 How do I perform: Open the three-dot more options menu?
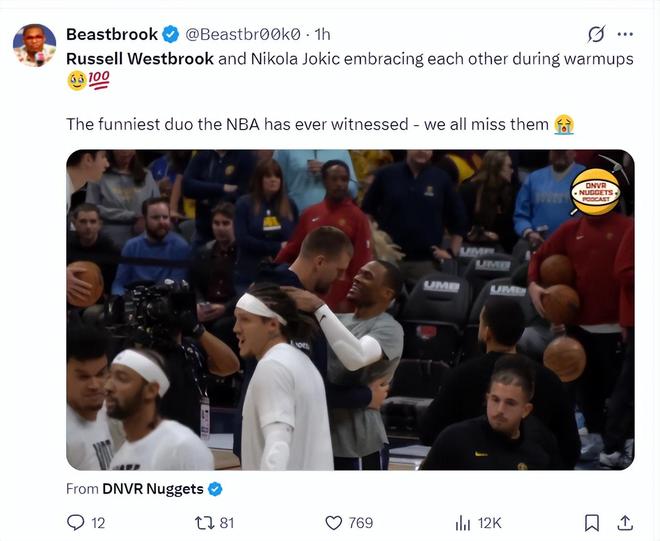625,35
